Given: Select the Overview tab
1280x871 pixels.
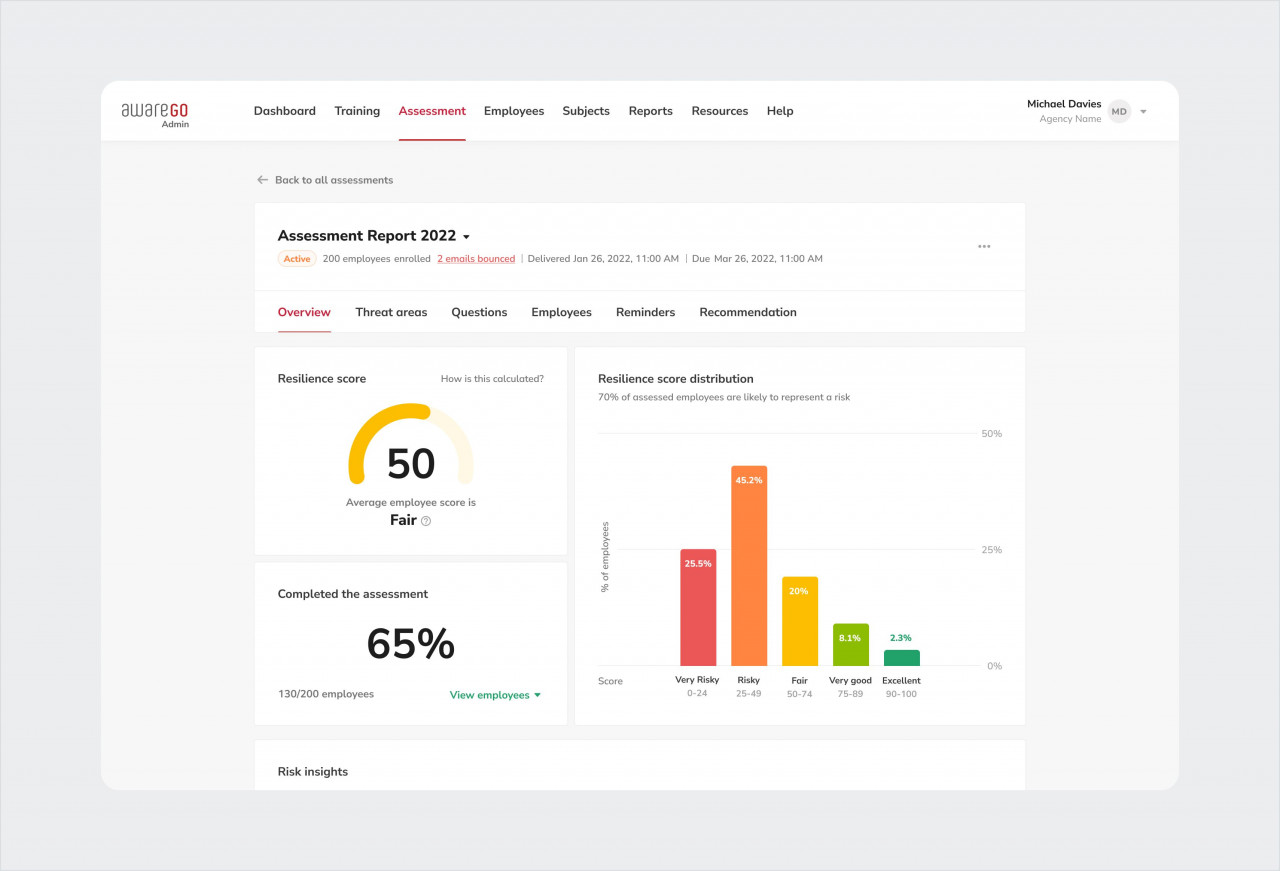Looking at the screenshot, I should point(304,312).
